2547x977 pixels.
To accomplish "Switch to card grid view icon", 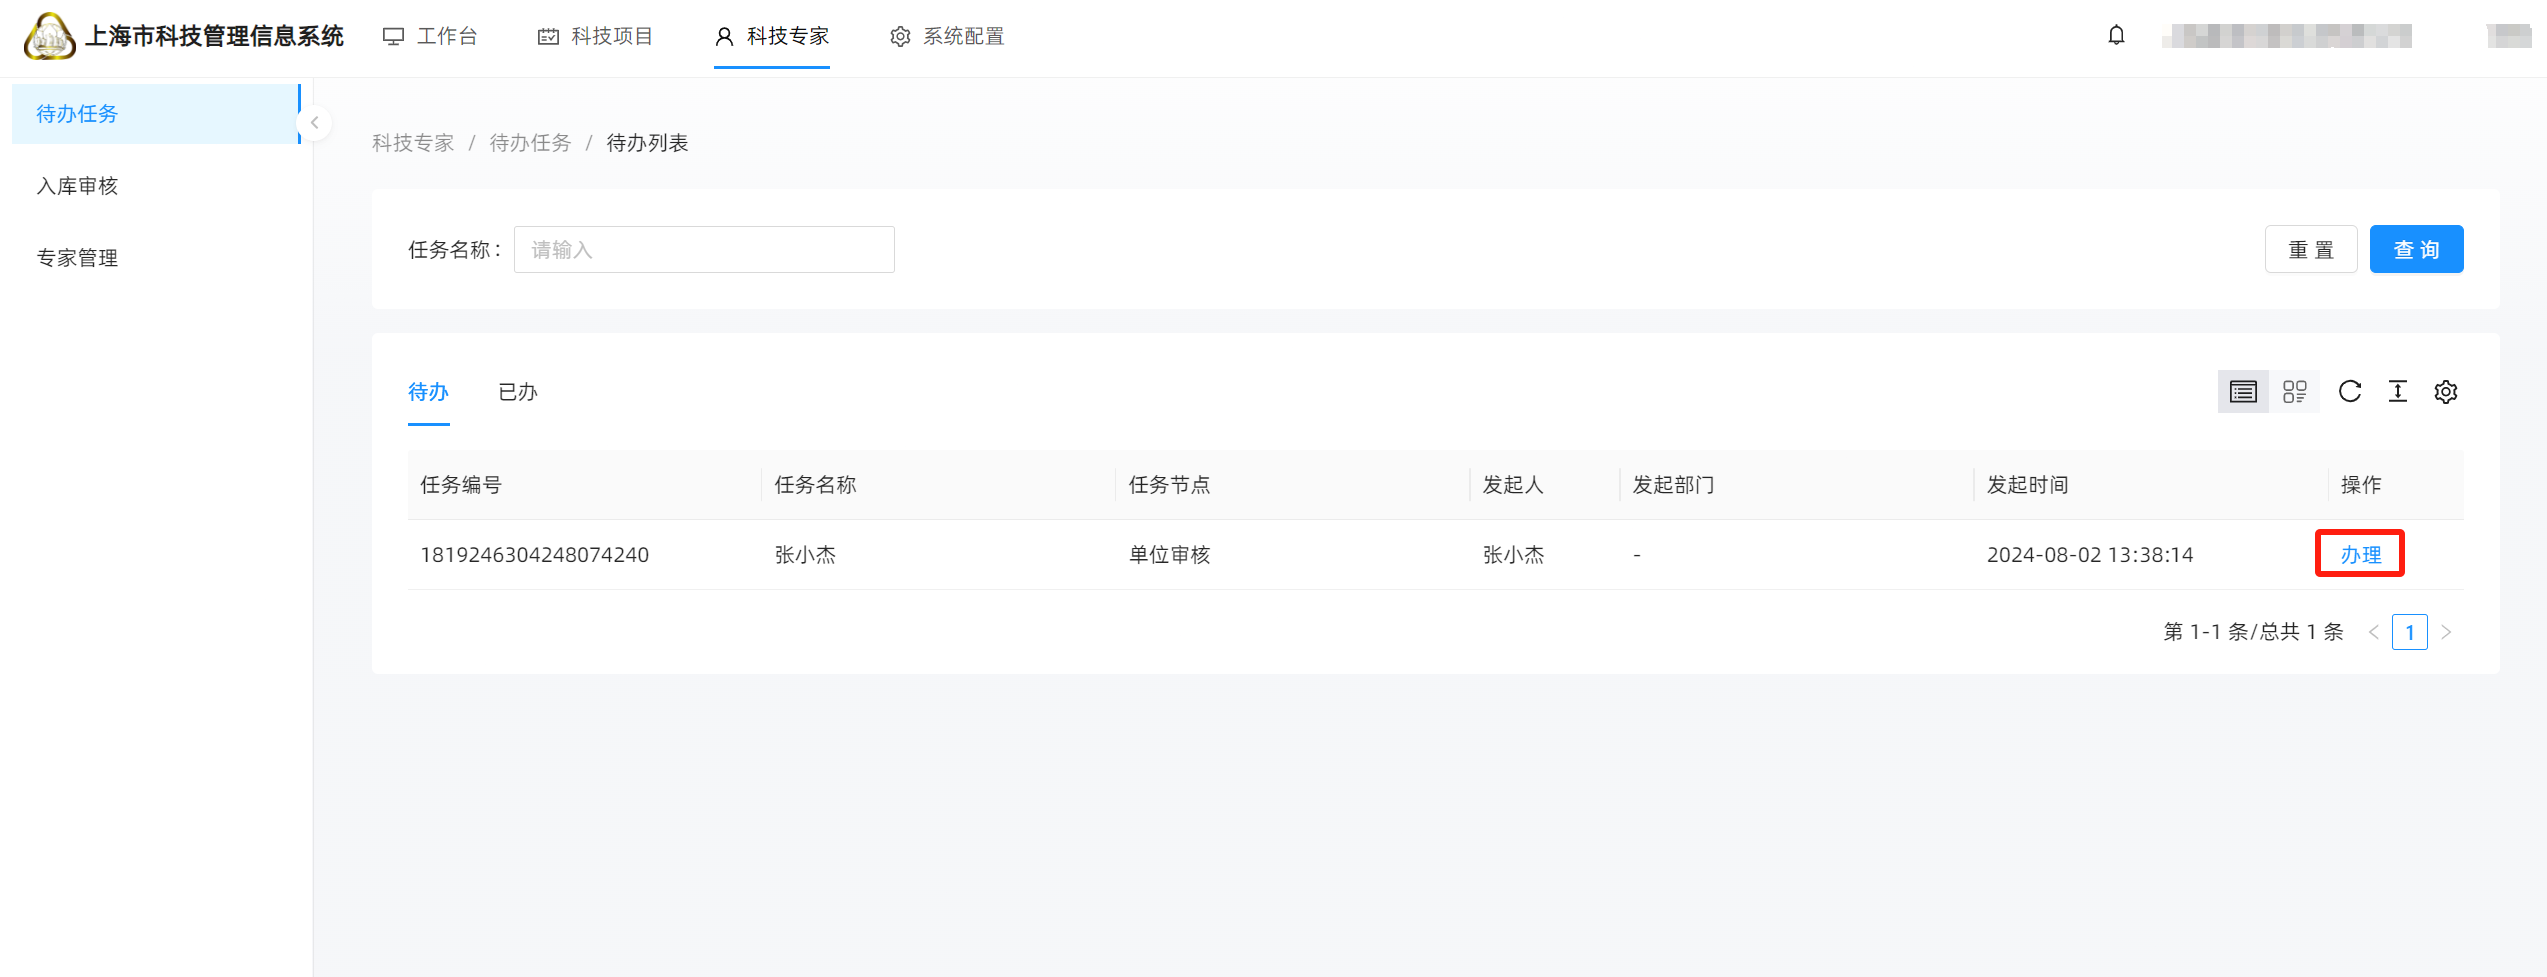I will click(2295, 392).
